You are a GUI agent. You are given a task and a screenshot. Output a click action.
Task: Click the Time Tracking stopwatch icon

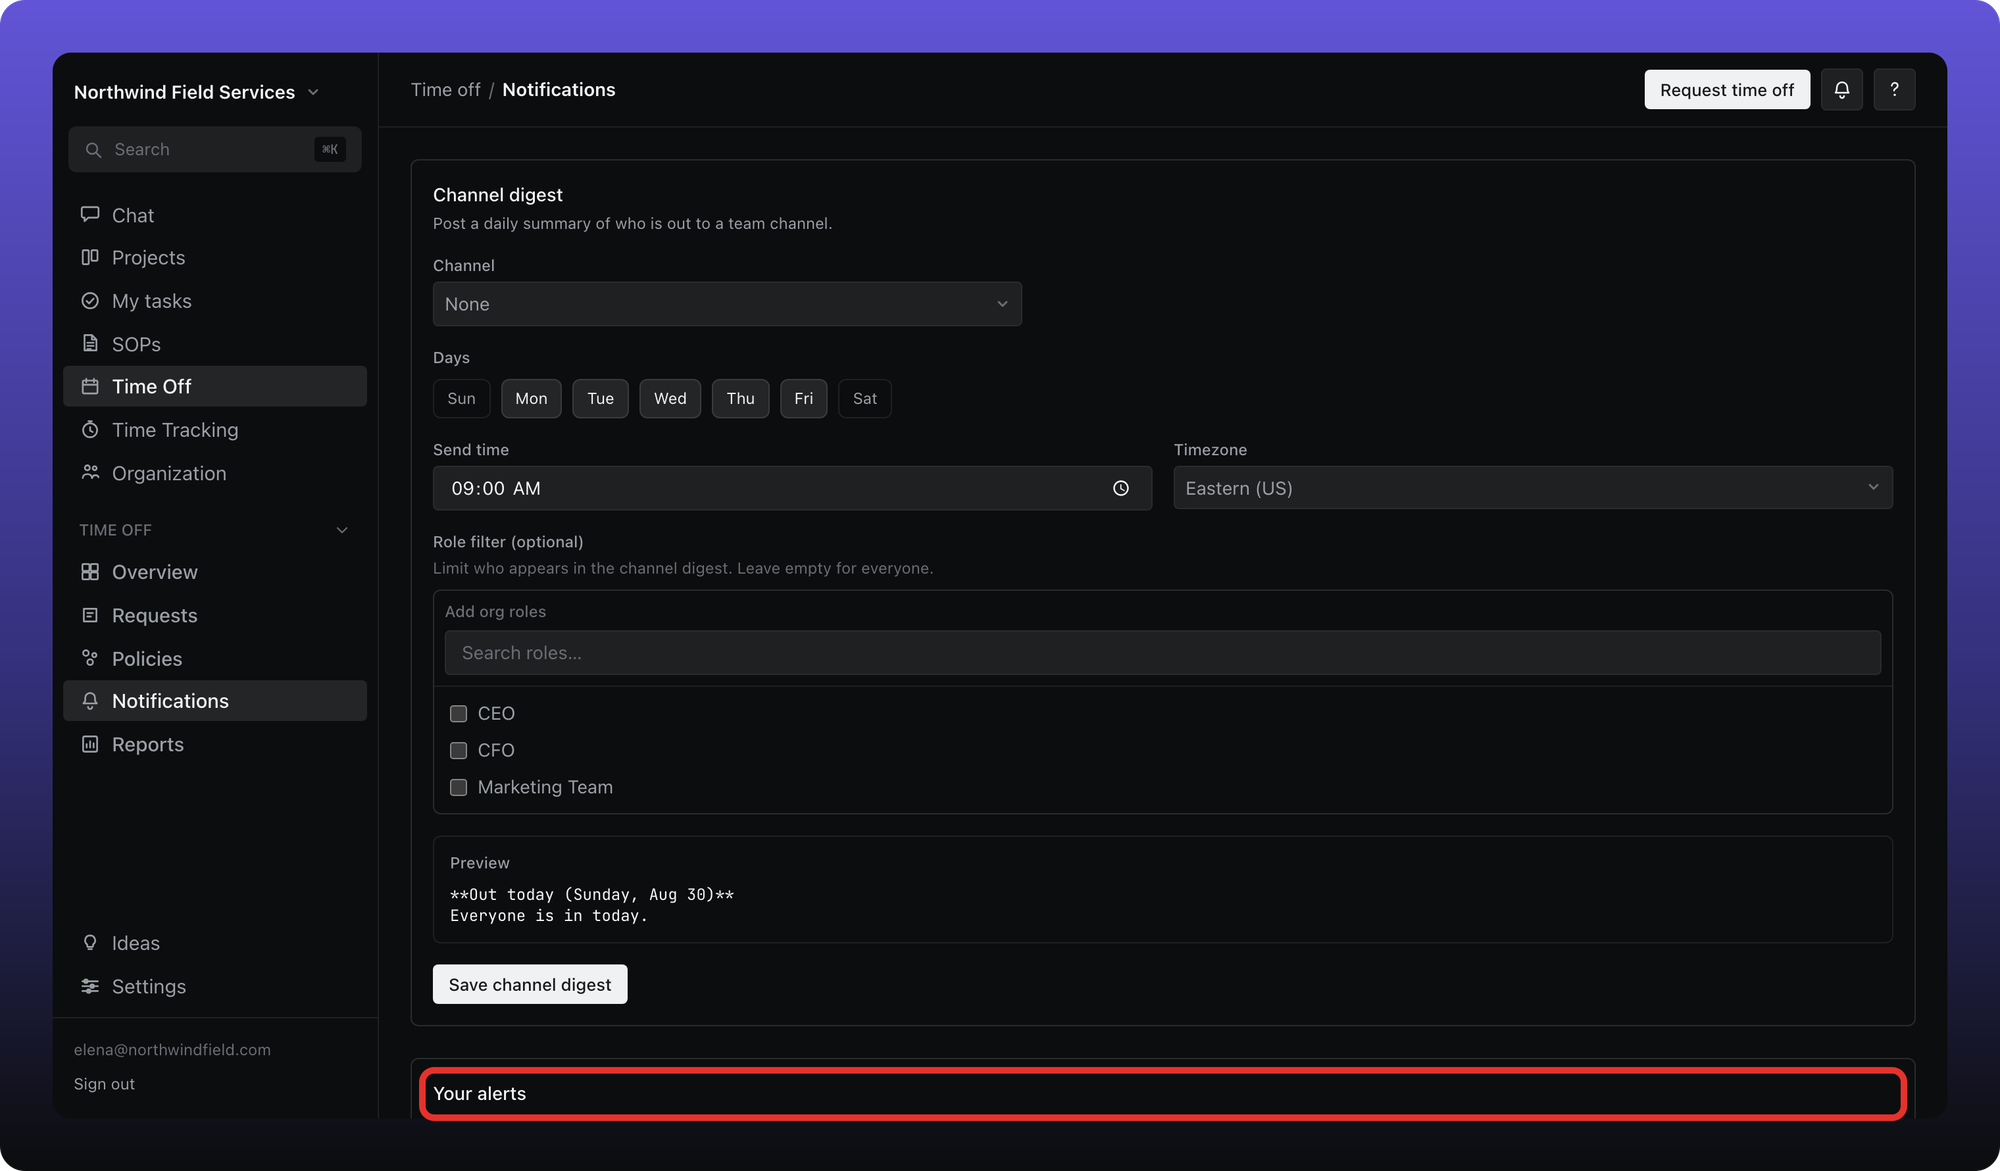90,429
